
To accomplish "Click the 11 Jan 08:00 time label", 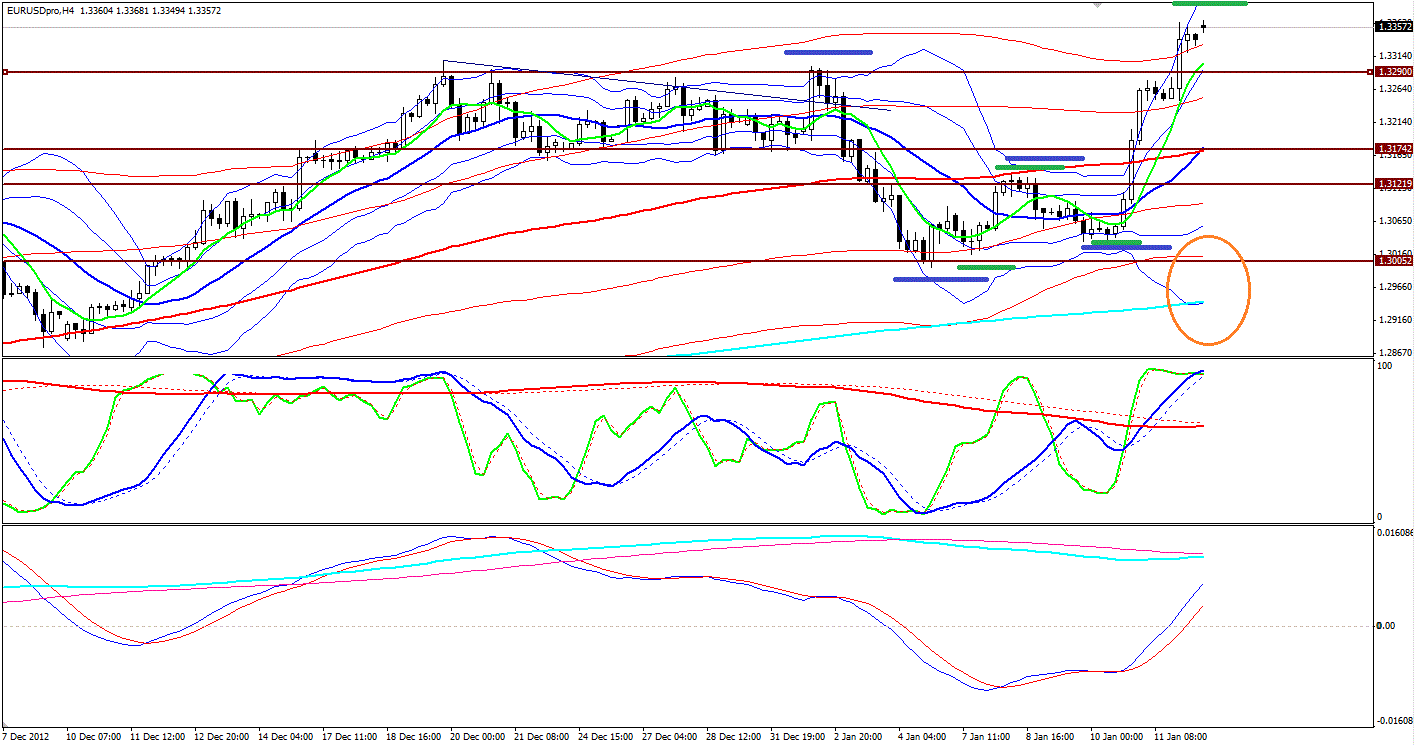I will coord(1183,736).
